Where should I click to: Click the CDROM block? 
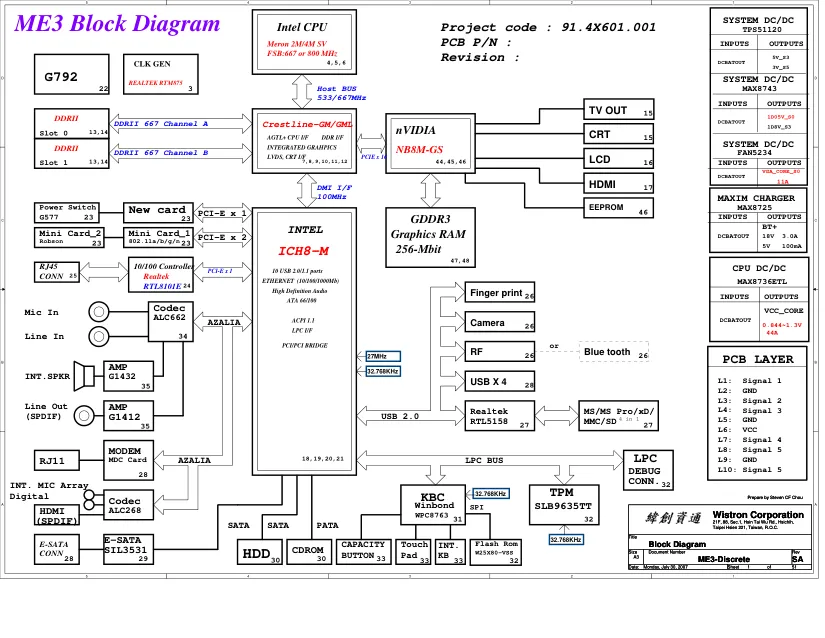(x=309, y=552)
